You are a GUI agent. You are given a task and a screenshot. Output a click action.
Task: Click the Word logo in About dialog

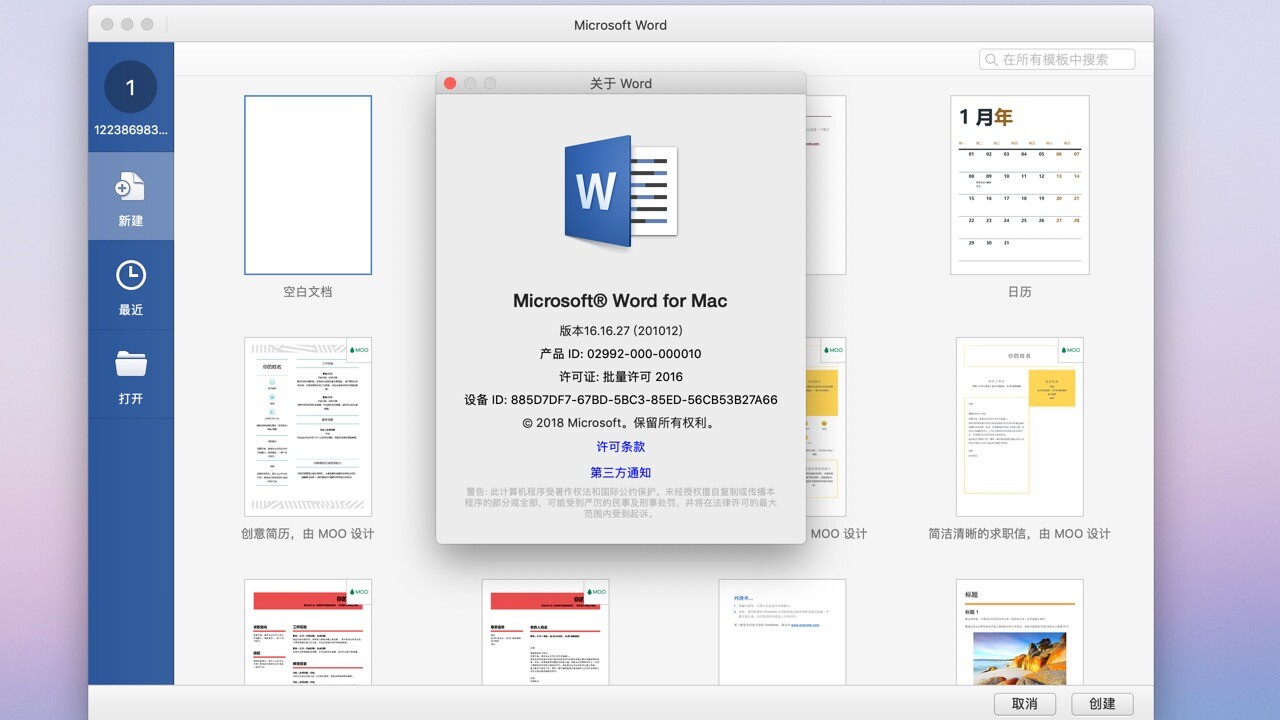tap(621, 191)
